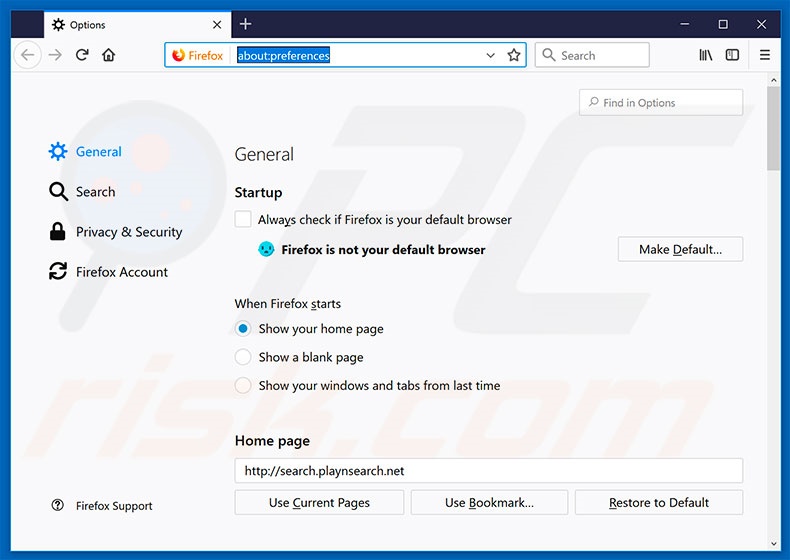The width and height of the screenshot is (790, 560).
Task: Click the Make Default button
Action: (x=680, y=249)
